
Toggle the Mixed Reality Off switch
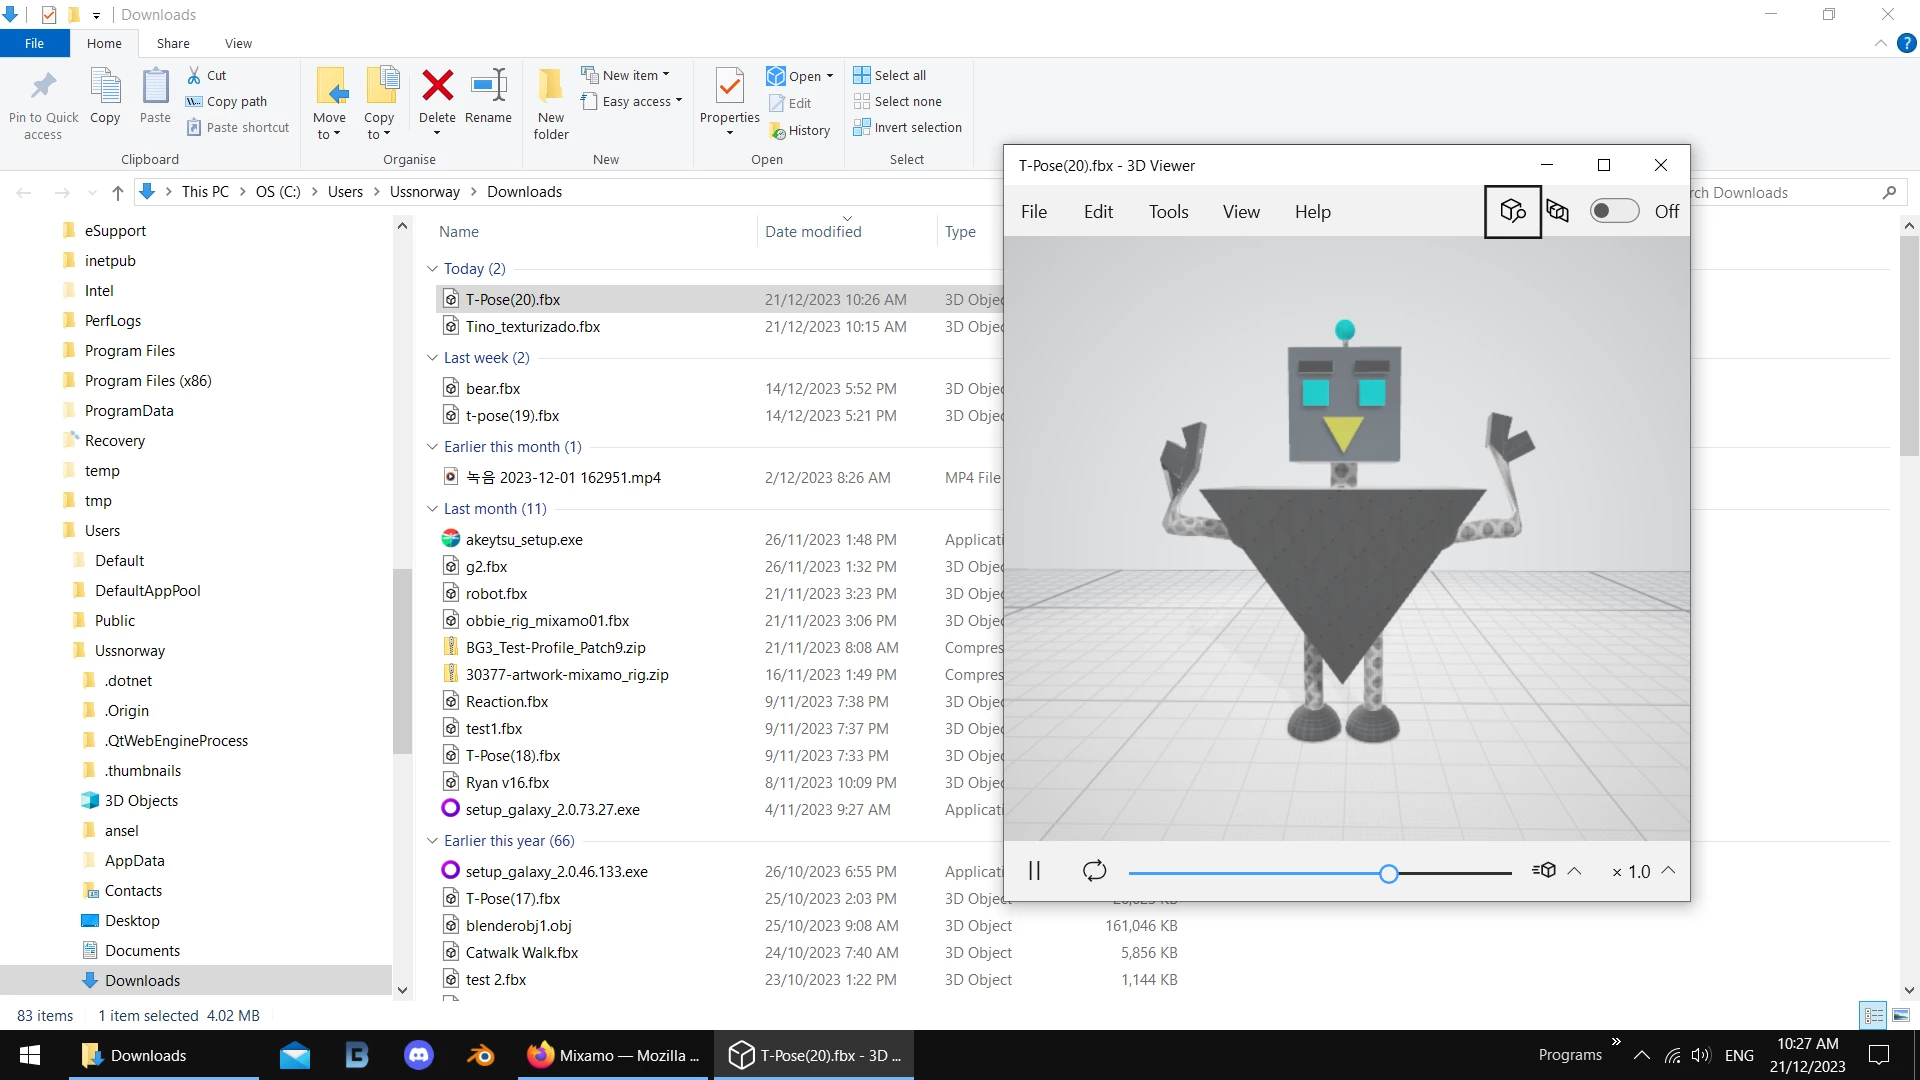tap(1614, 211)
